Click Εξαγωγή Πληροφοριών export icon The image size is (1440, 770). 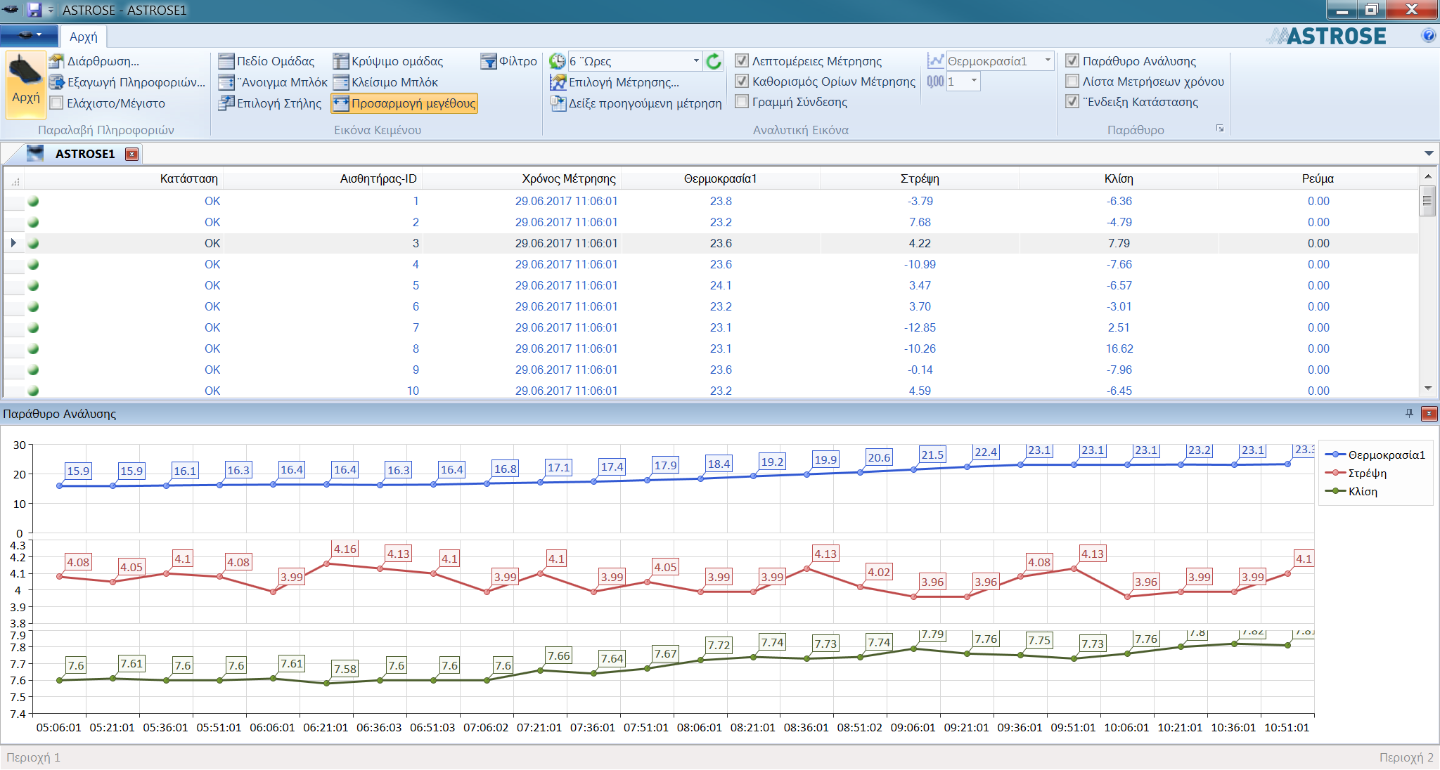[x=57, y=82]
